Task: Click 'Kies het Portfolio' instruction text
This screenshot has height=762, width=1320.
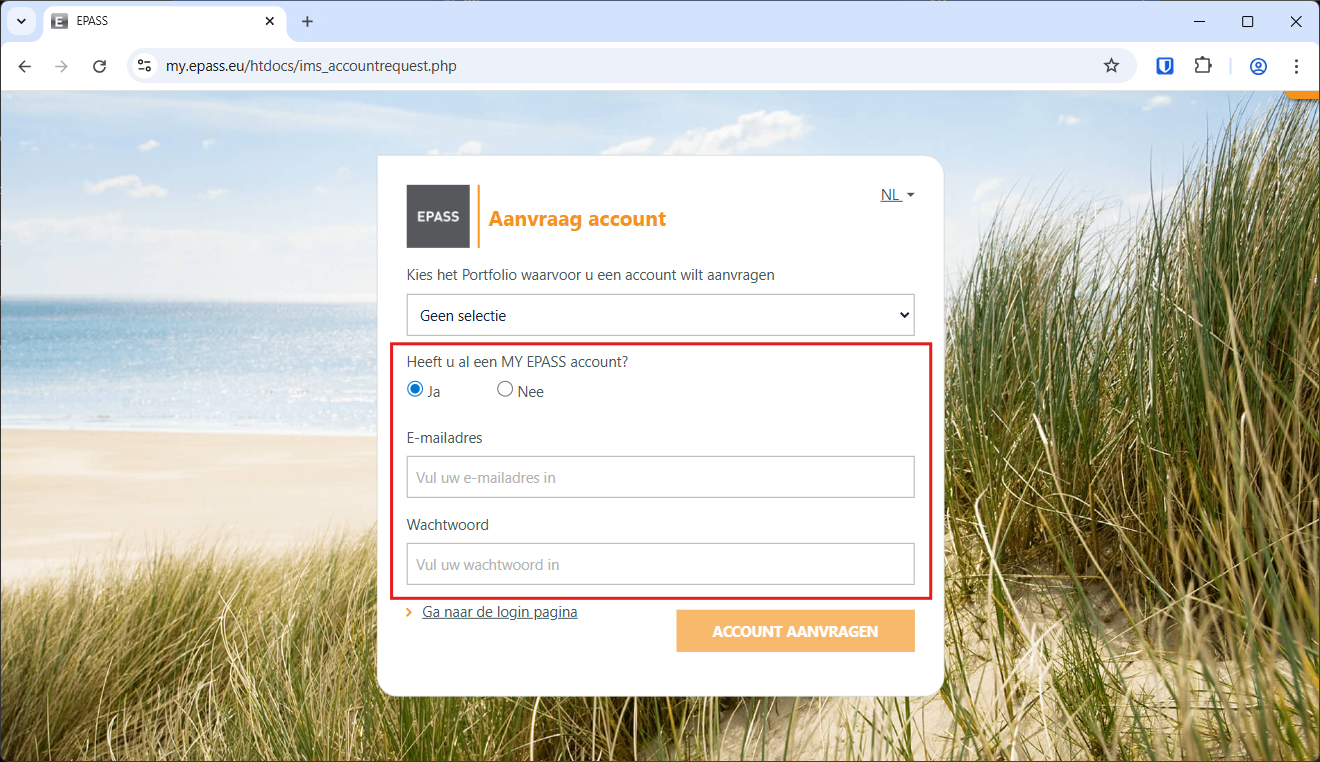Action: [x=591, y=275]
